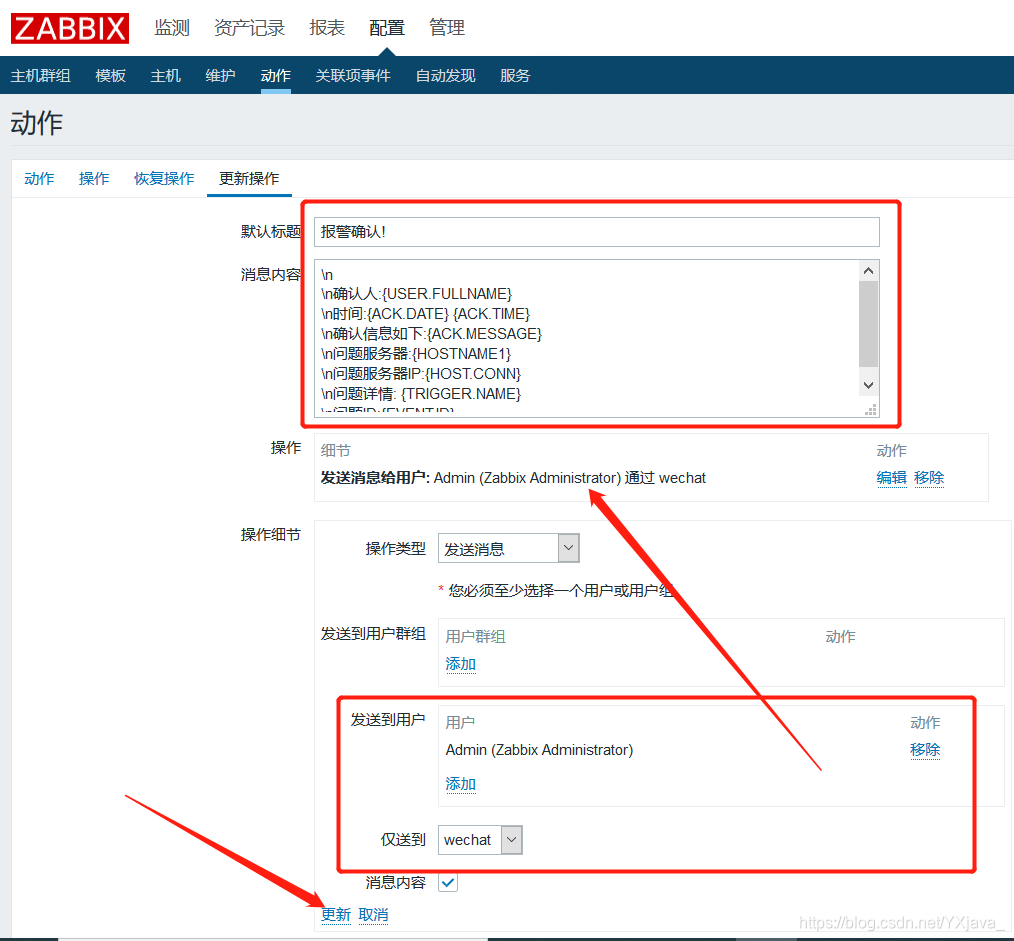Open the 报表 top menu
Screen dimensions: 1014x941
327,28
